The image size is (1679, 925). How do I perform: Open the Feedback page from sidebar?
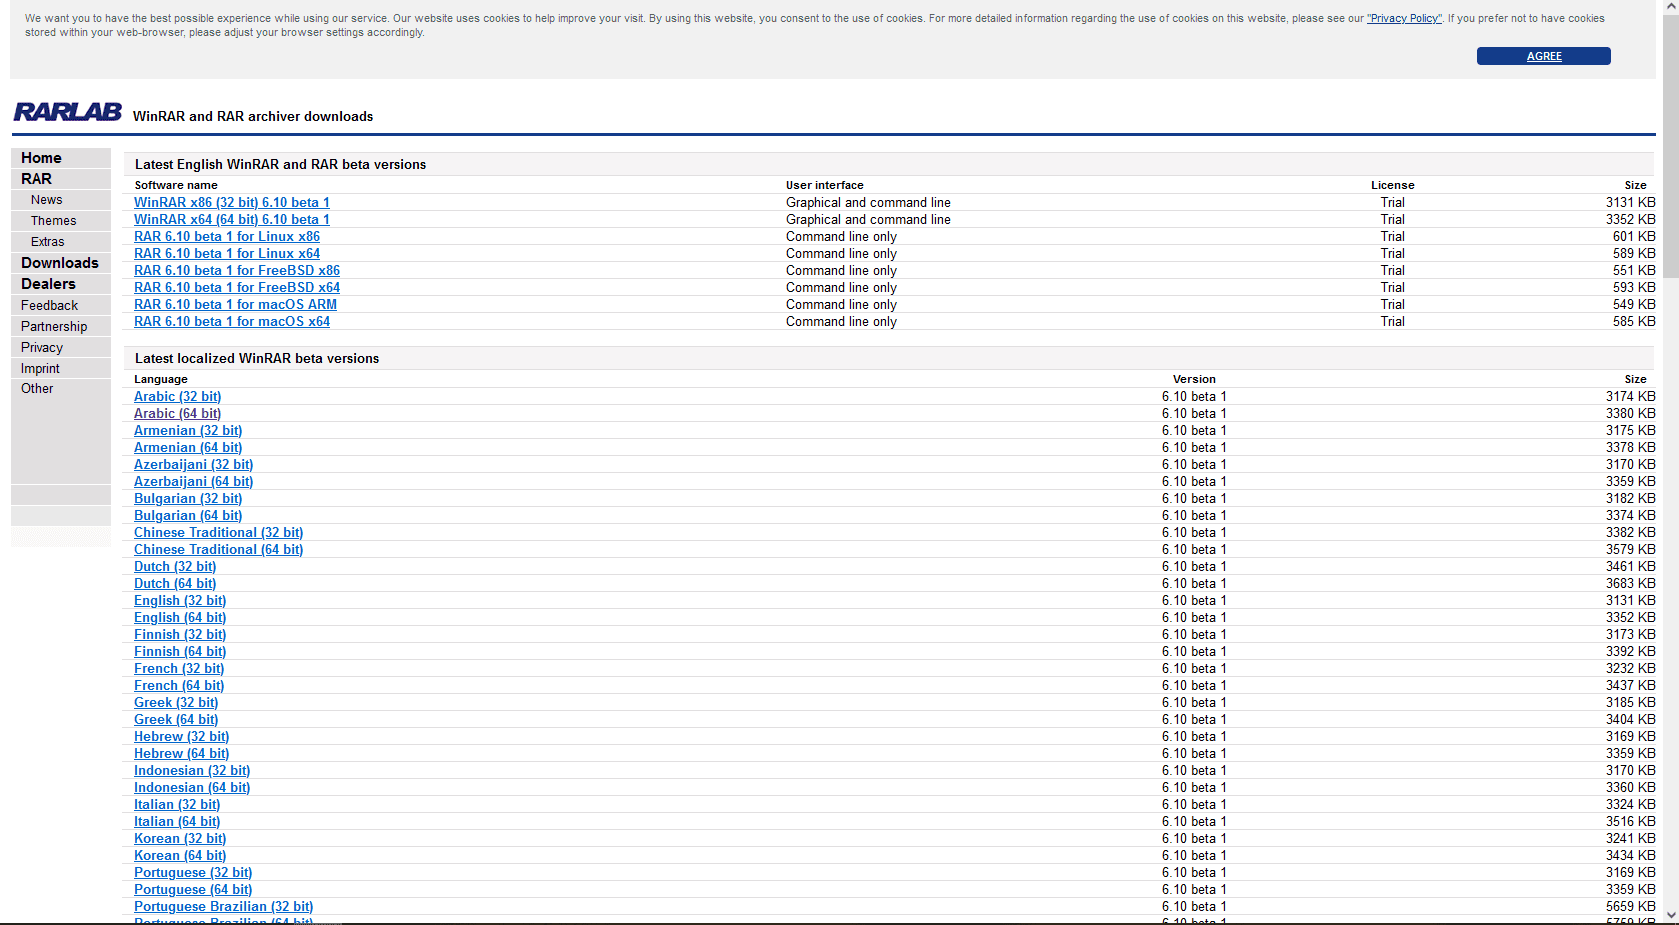click(49, 306)
